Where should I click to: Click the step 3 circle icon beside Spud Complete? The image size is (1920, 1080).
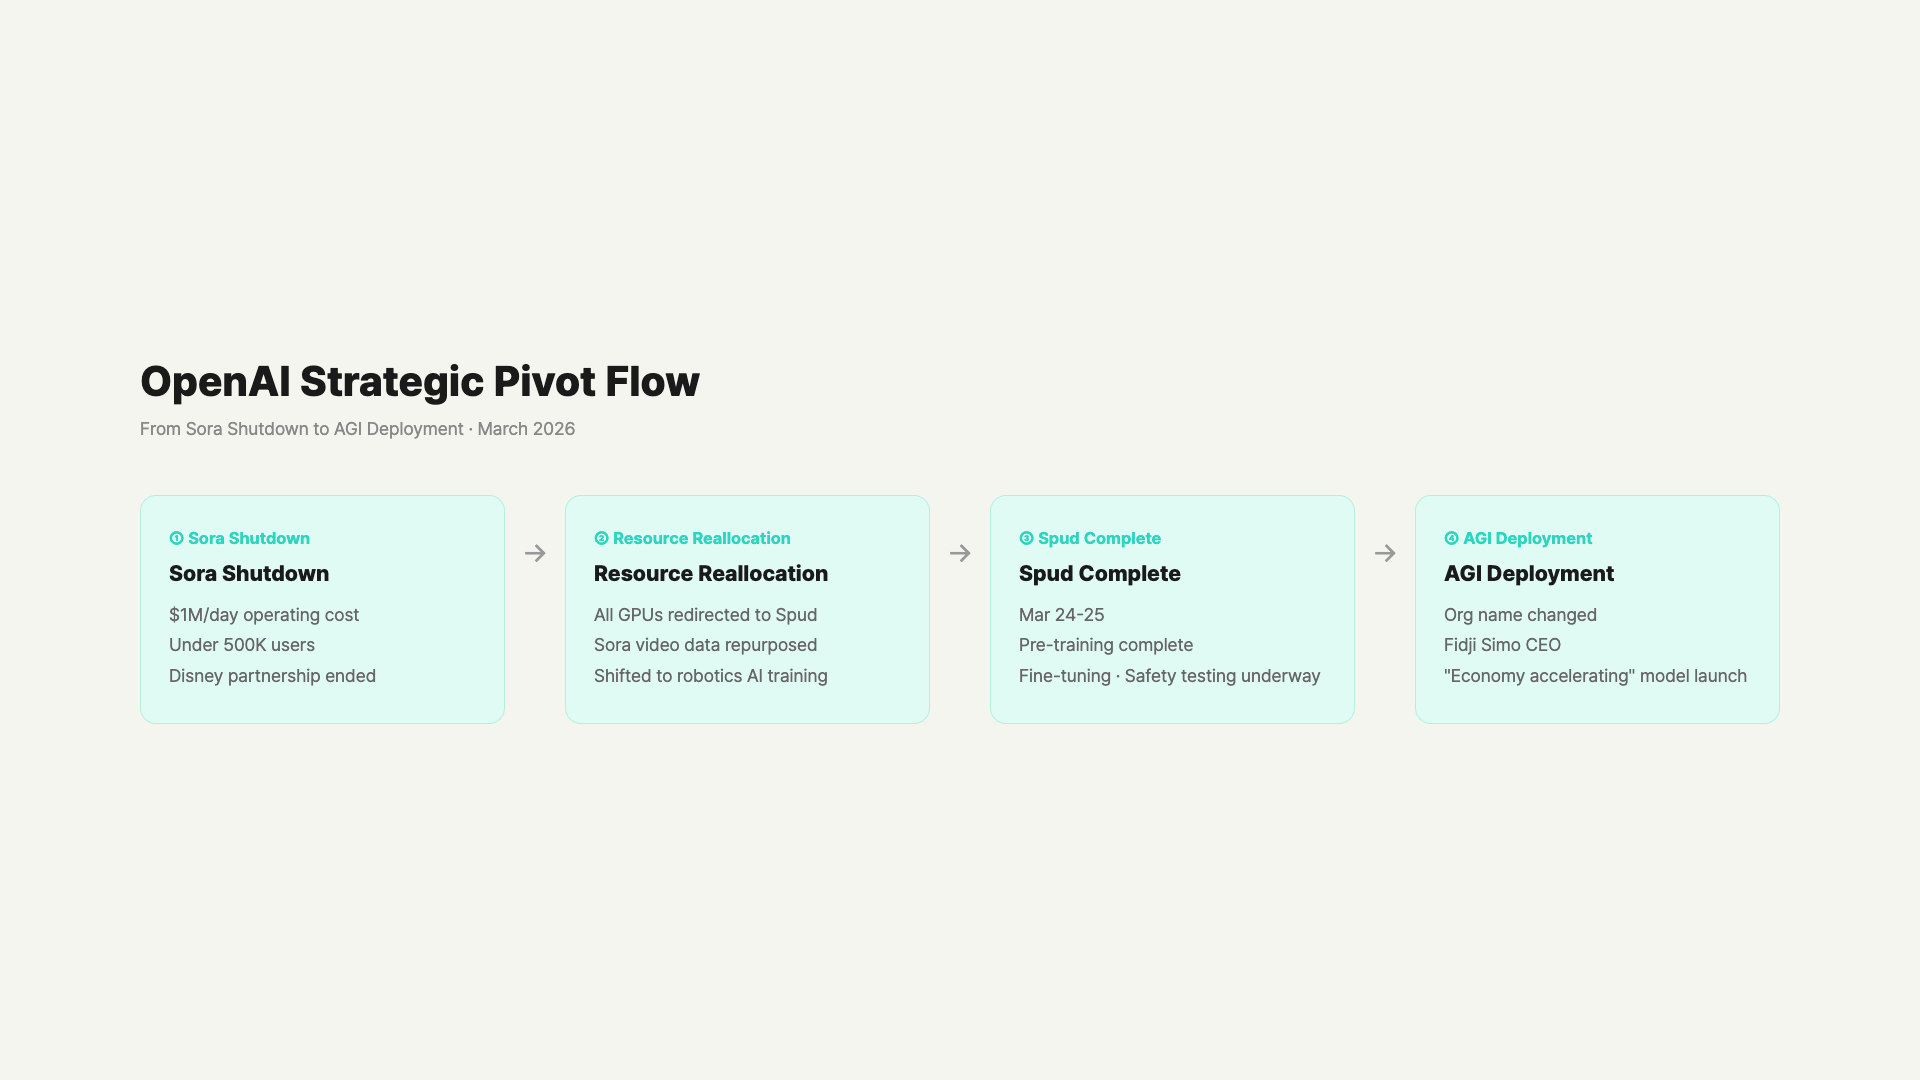1026,538
